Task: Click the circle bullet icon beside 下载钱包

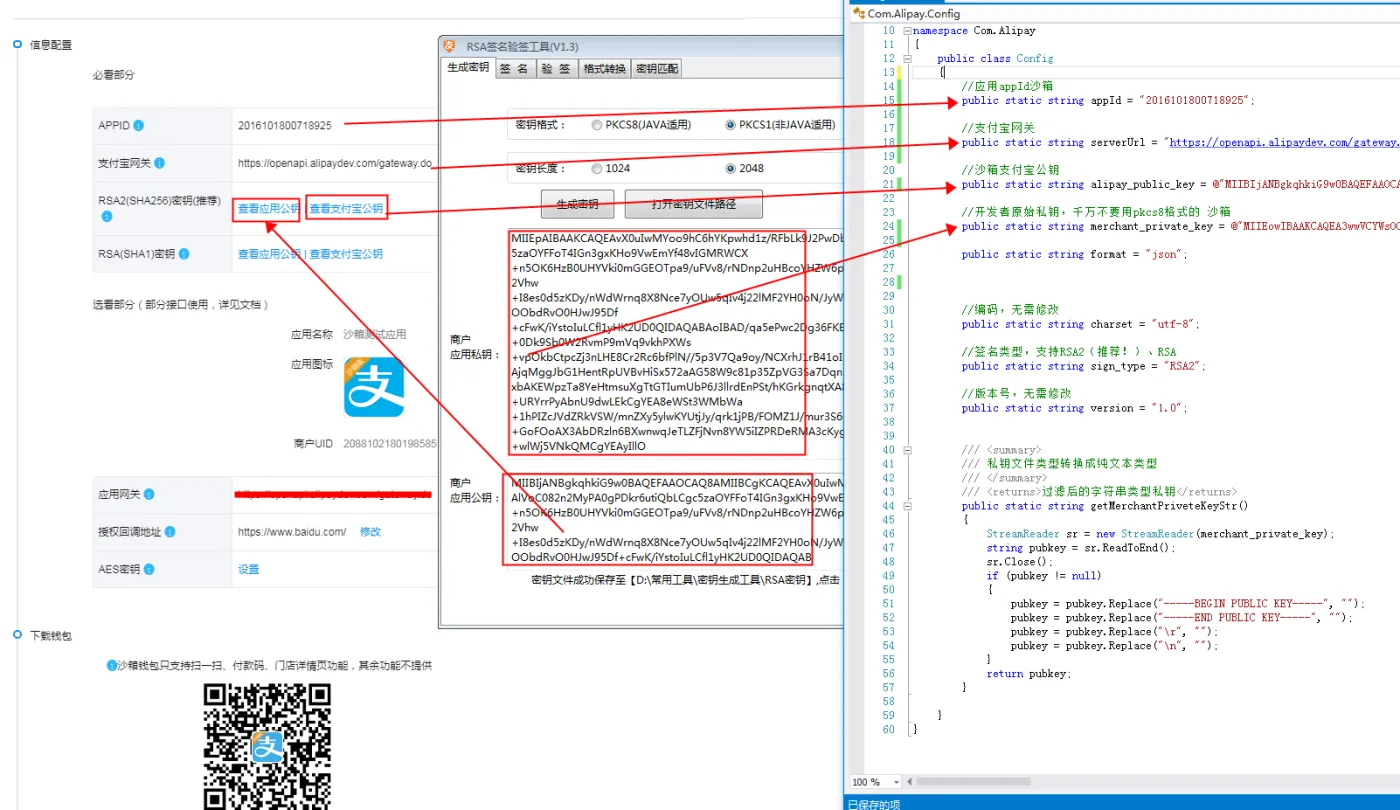Action: [17, 635]
